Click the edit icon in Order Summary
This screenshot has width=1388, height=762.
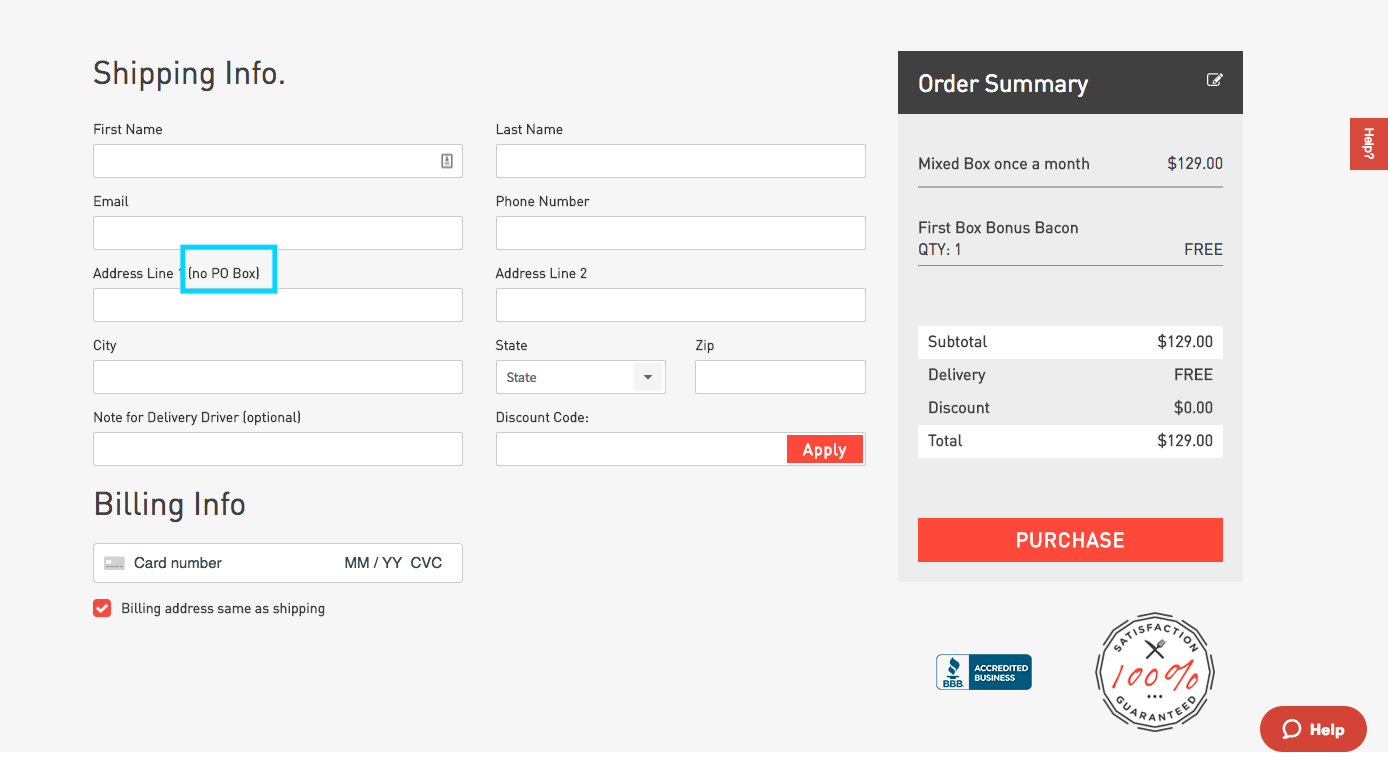tap(1214, 80)
